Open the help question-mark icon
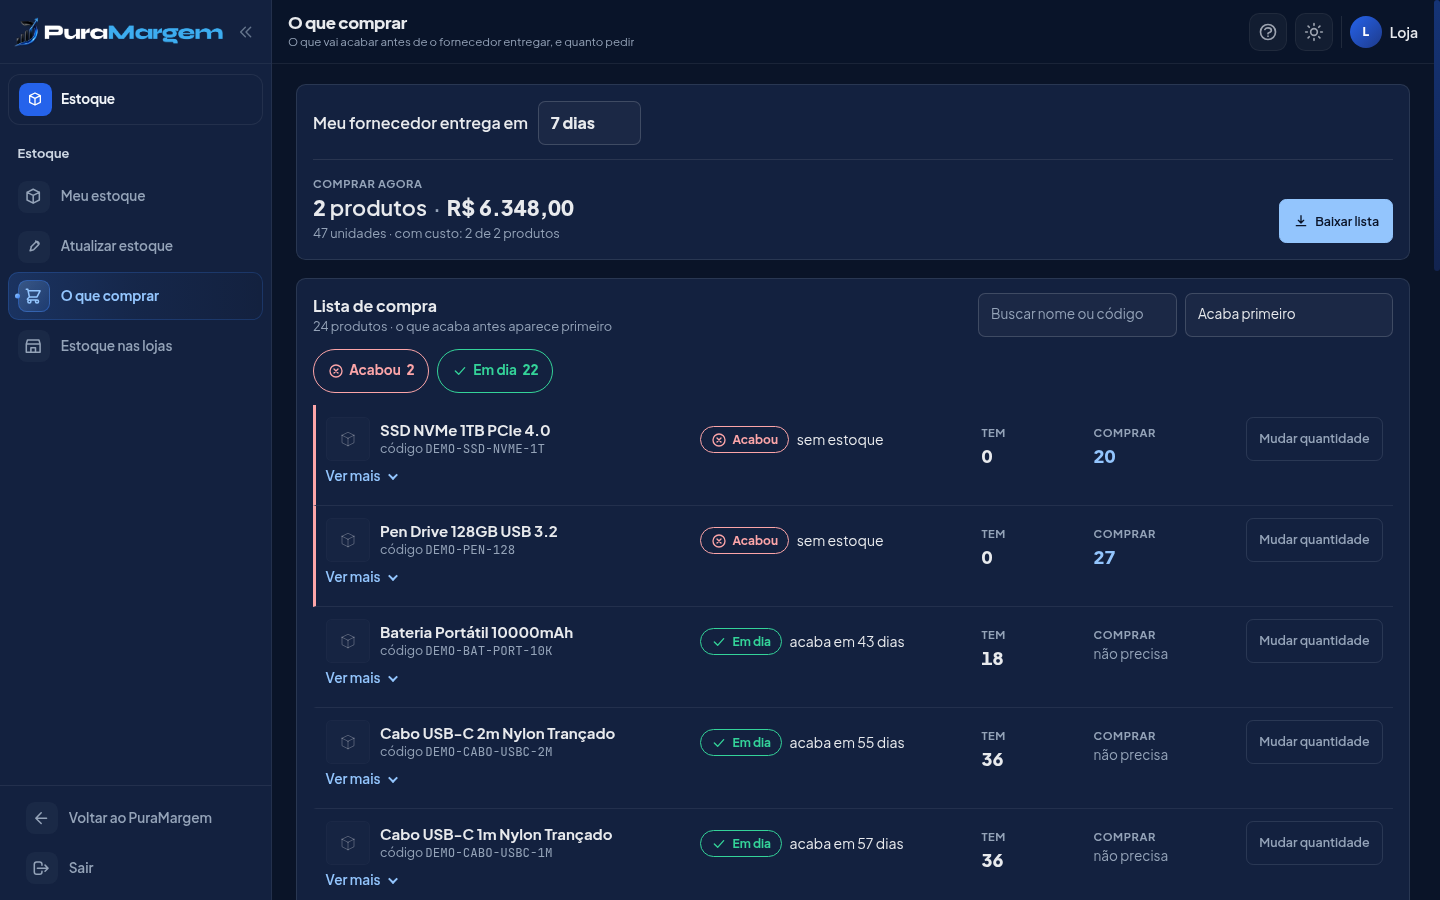Screen dimensions: 1440x900 click(1268, 32)
